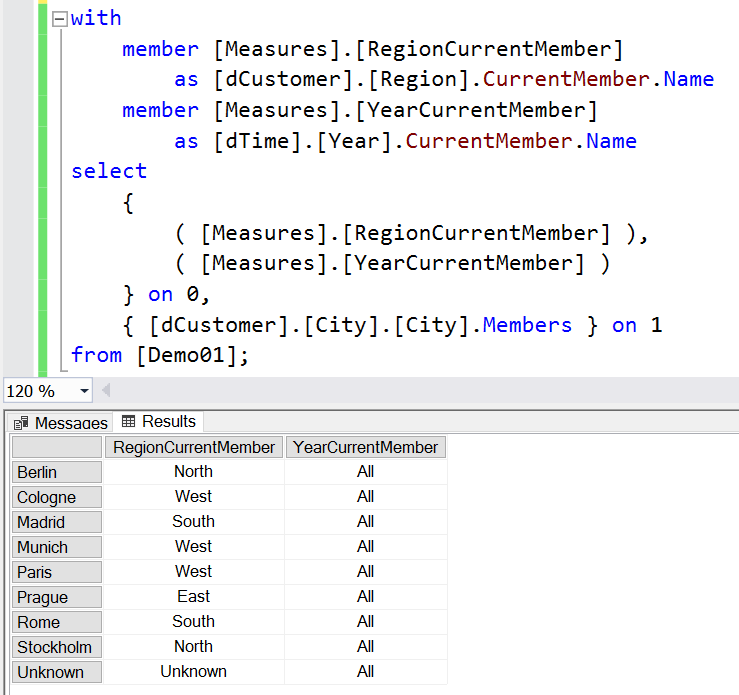Select the Cologne row header
739x695 pixels.
(x=57, y=497)
